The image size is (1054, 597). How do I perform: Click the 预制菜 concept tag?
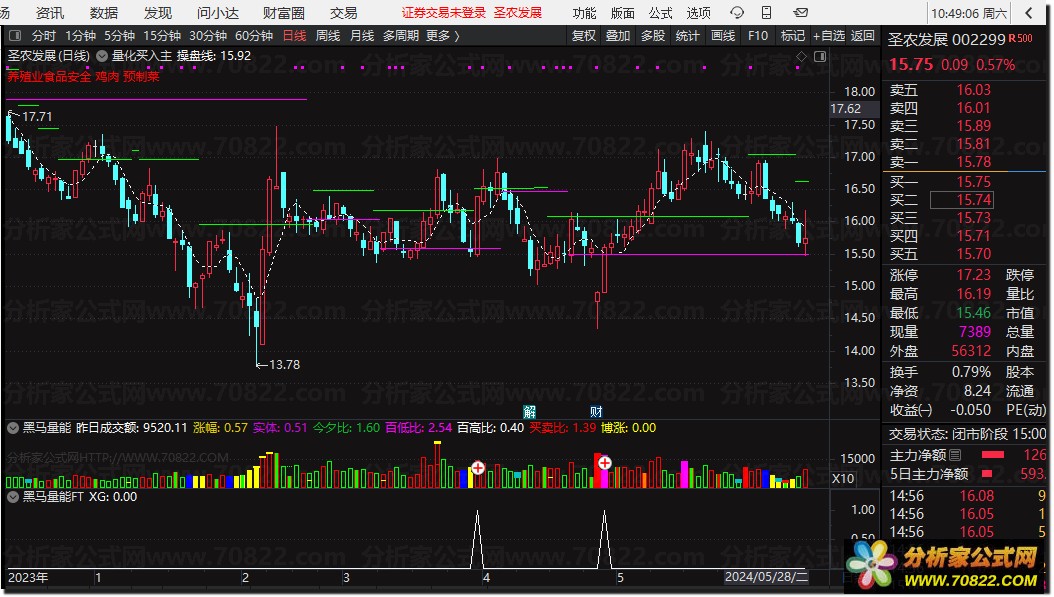pos(141,77)
